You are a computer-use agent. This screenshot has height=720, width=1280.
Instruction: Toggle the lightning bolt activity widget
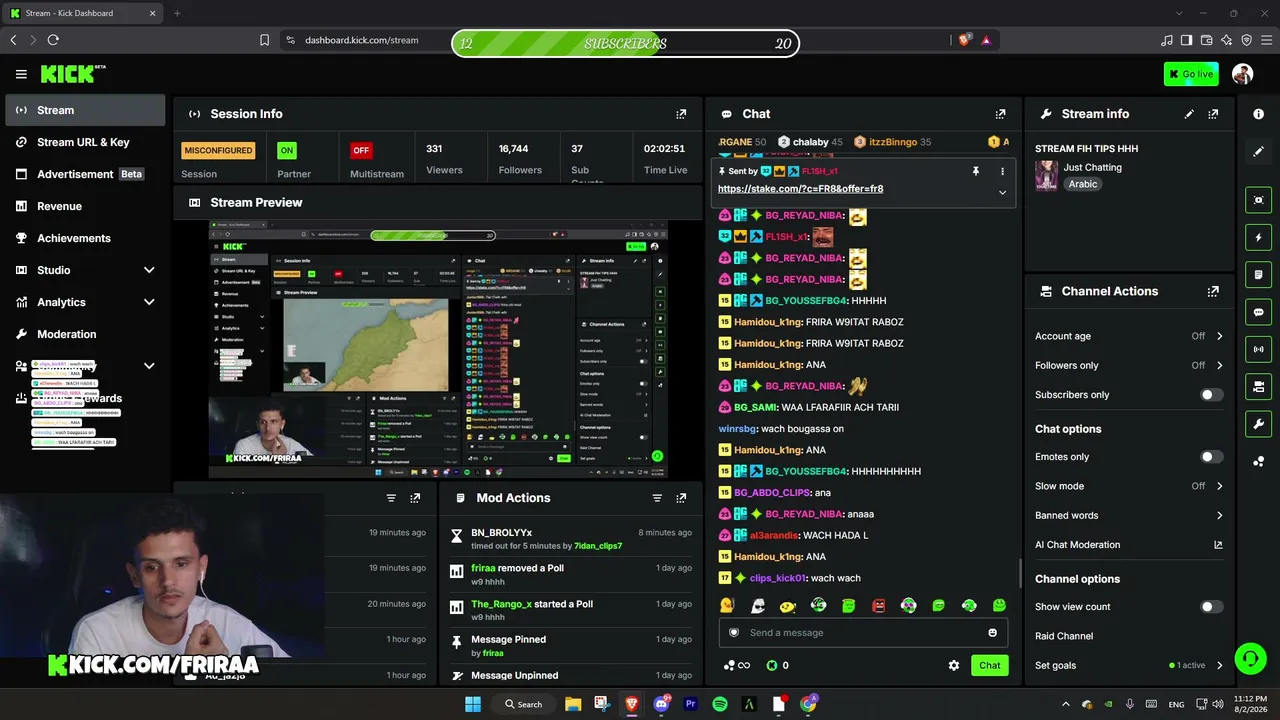pos(1258,238)
